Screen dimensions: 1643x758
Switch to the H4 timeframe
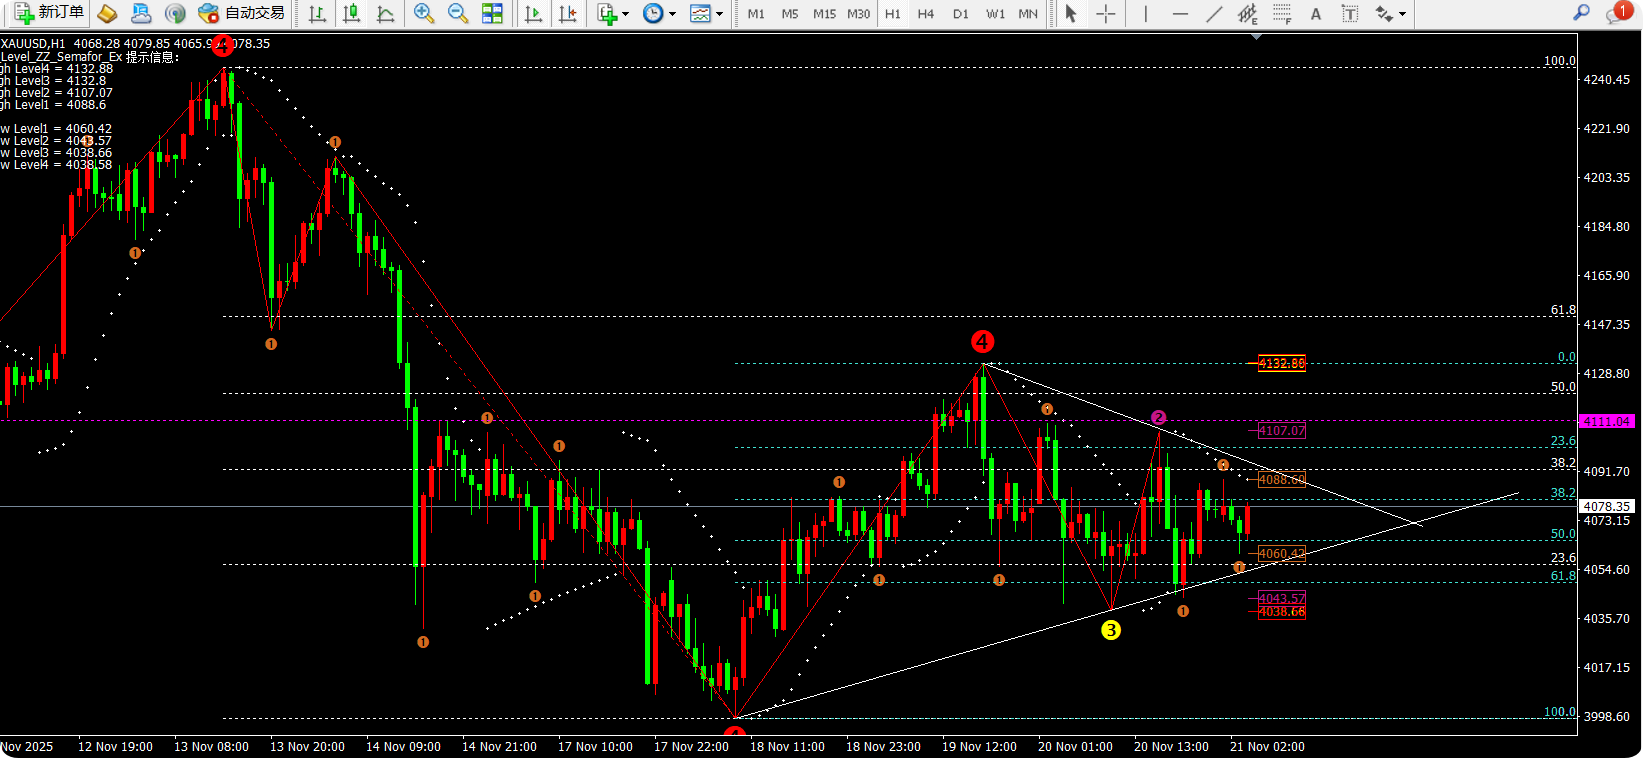click(926, 14)
